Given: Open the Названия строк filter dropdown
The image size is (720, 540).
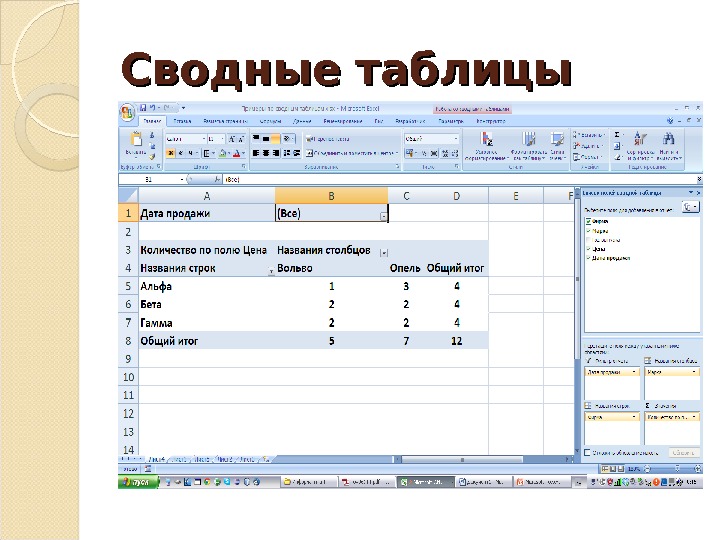Looking at the screenshot, I should click(x=271, y=271).
